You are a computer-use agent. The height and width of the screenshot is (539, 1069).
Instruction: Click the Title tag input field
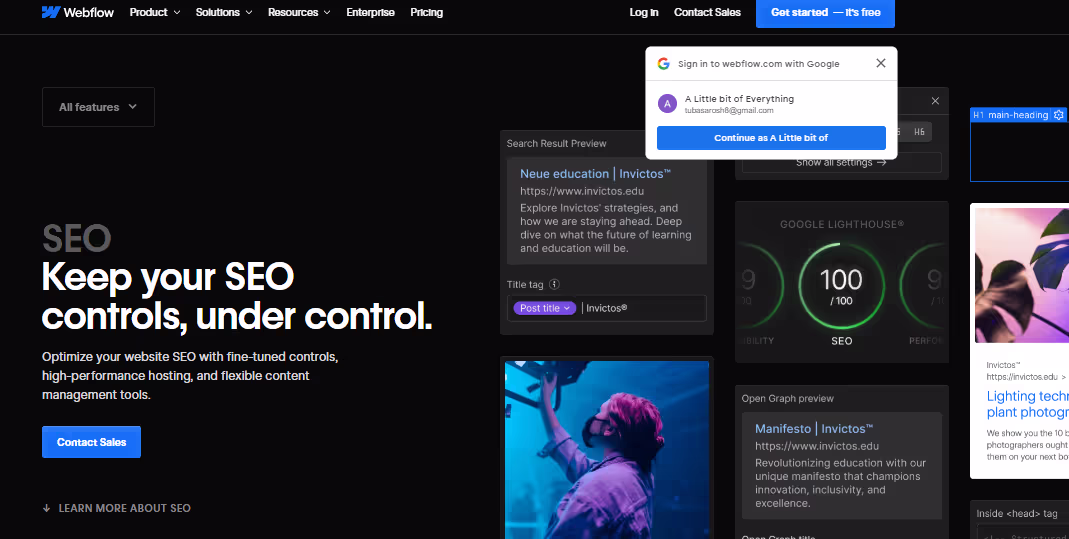[x=607, y=308]
